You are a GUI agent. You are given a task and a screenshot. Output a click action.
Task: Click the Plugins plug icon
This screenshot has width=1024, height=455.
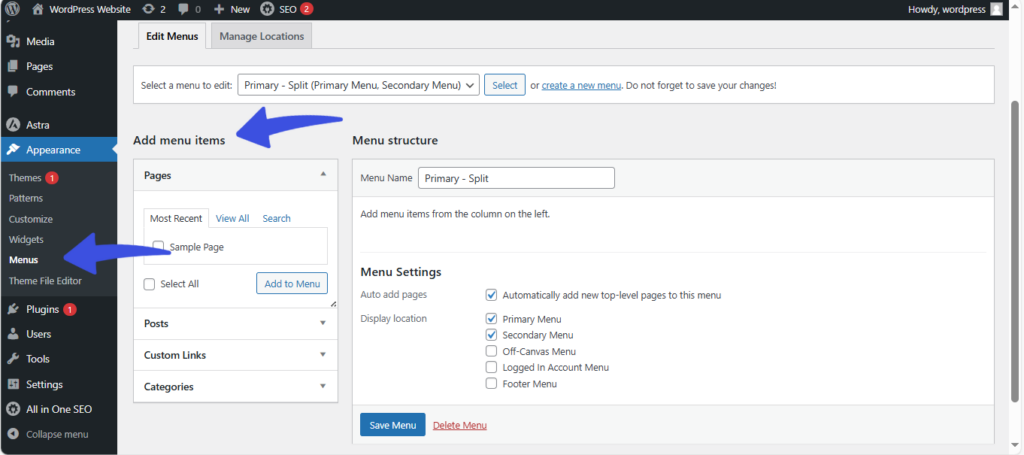coord(12,309)
